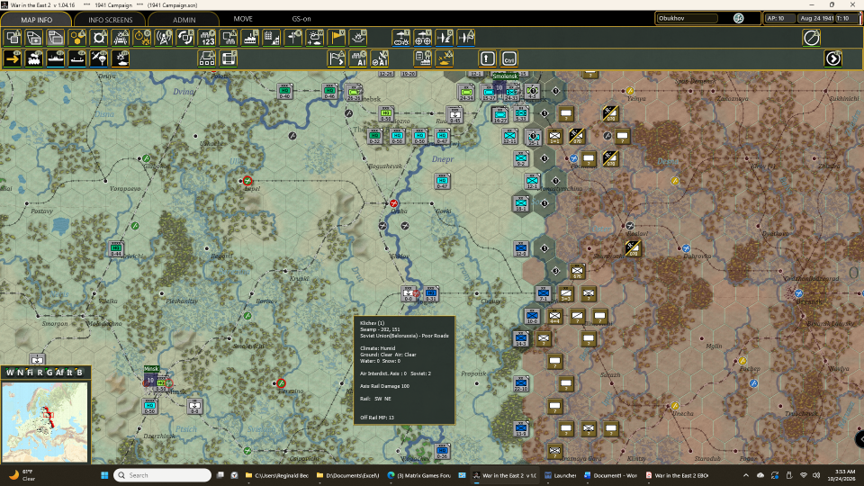Toggle the B filter above minimap
The image size is (864, 486).
click(79, 372)
